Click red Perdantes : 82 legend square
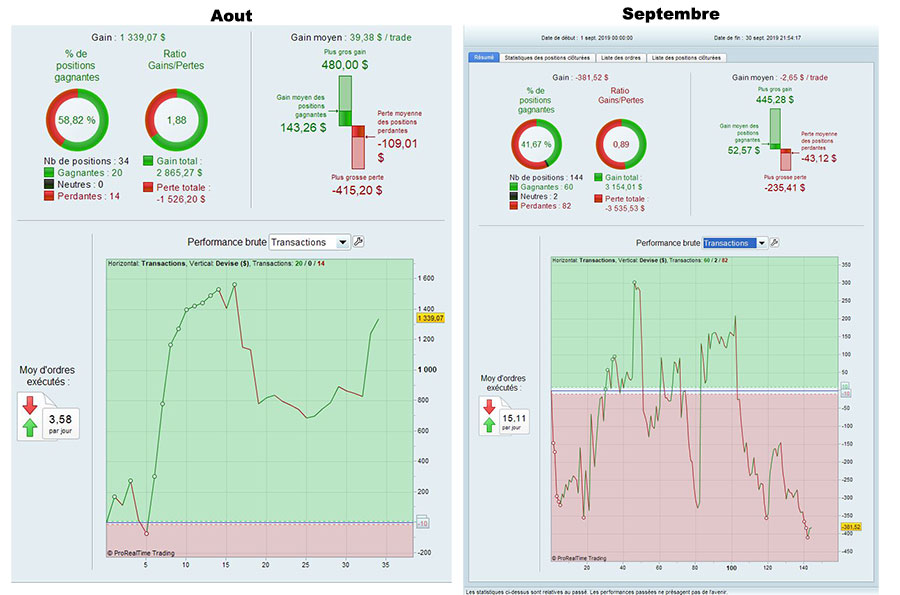Image resolution: width=900 pixels, height=595 pixels. click(514, 205)
